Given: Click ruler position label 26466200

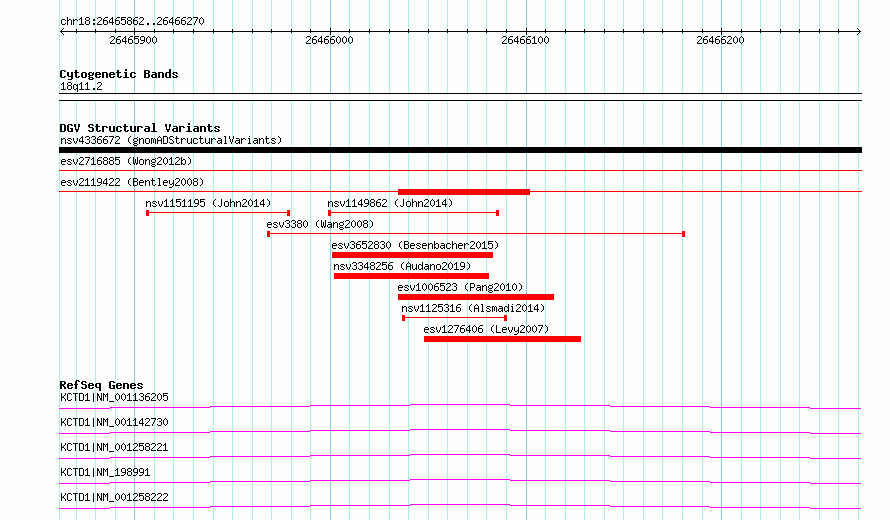Looking at the screenshot, I should 720,40.
